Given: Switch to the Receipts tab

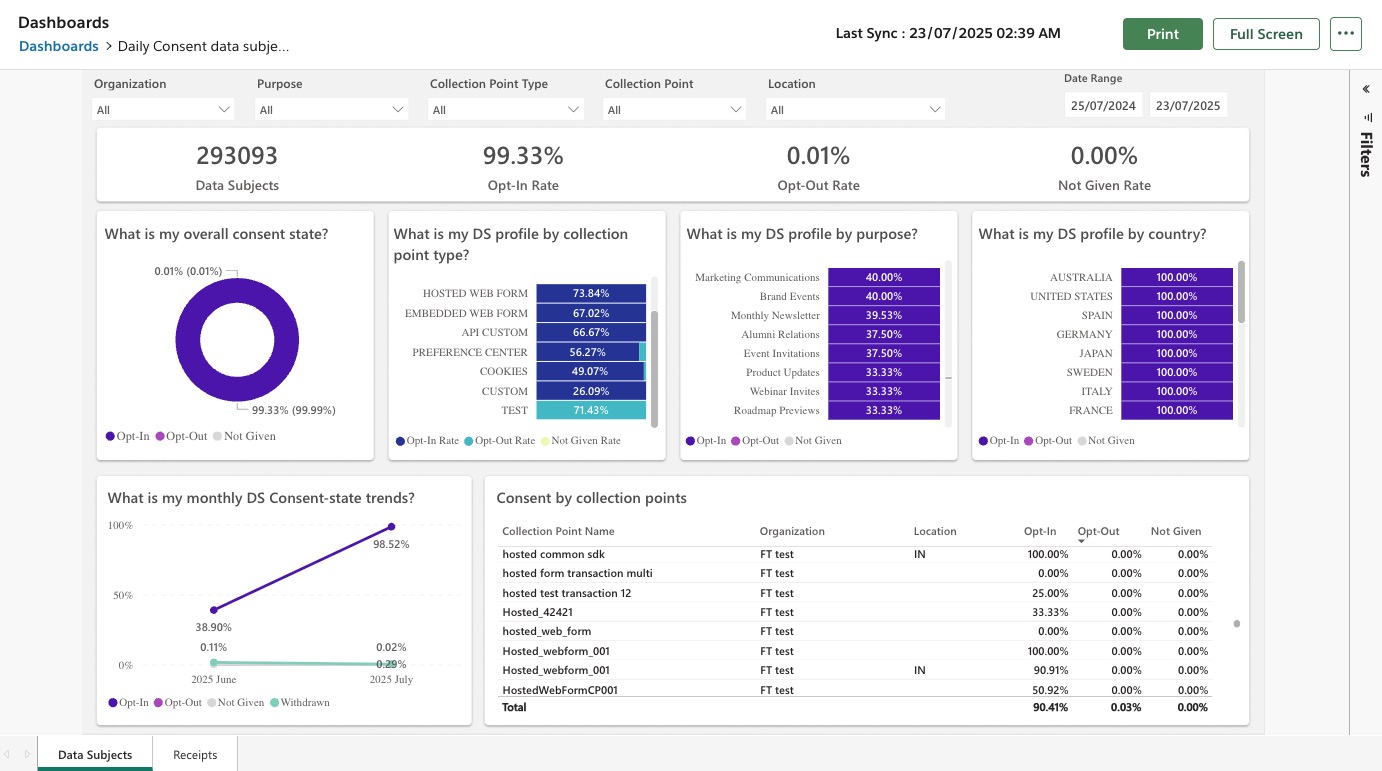Looking at the screenshot, I should point(194,754).
